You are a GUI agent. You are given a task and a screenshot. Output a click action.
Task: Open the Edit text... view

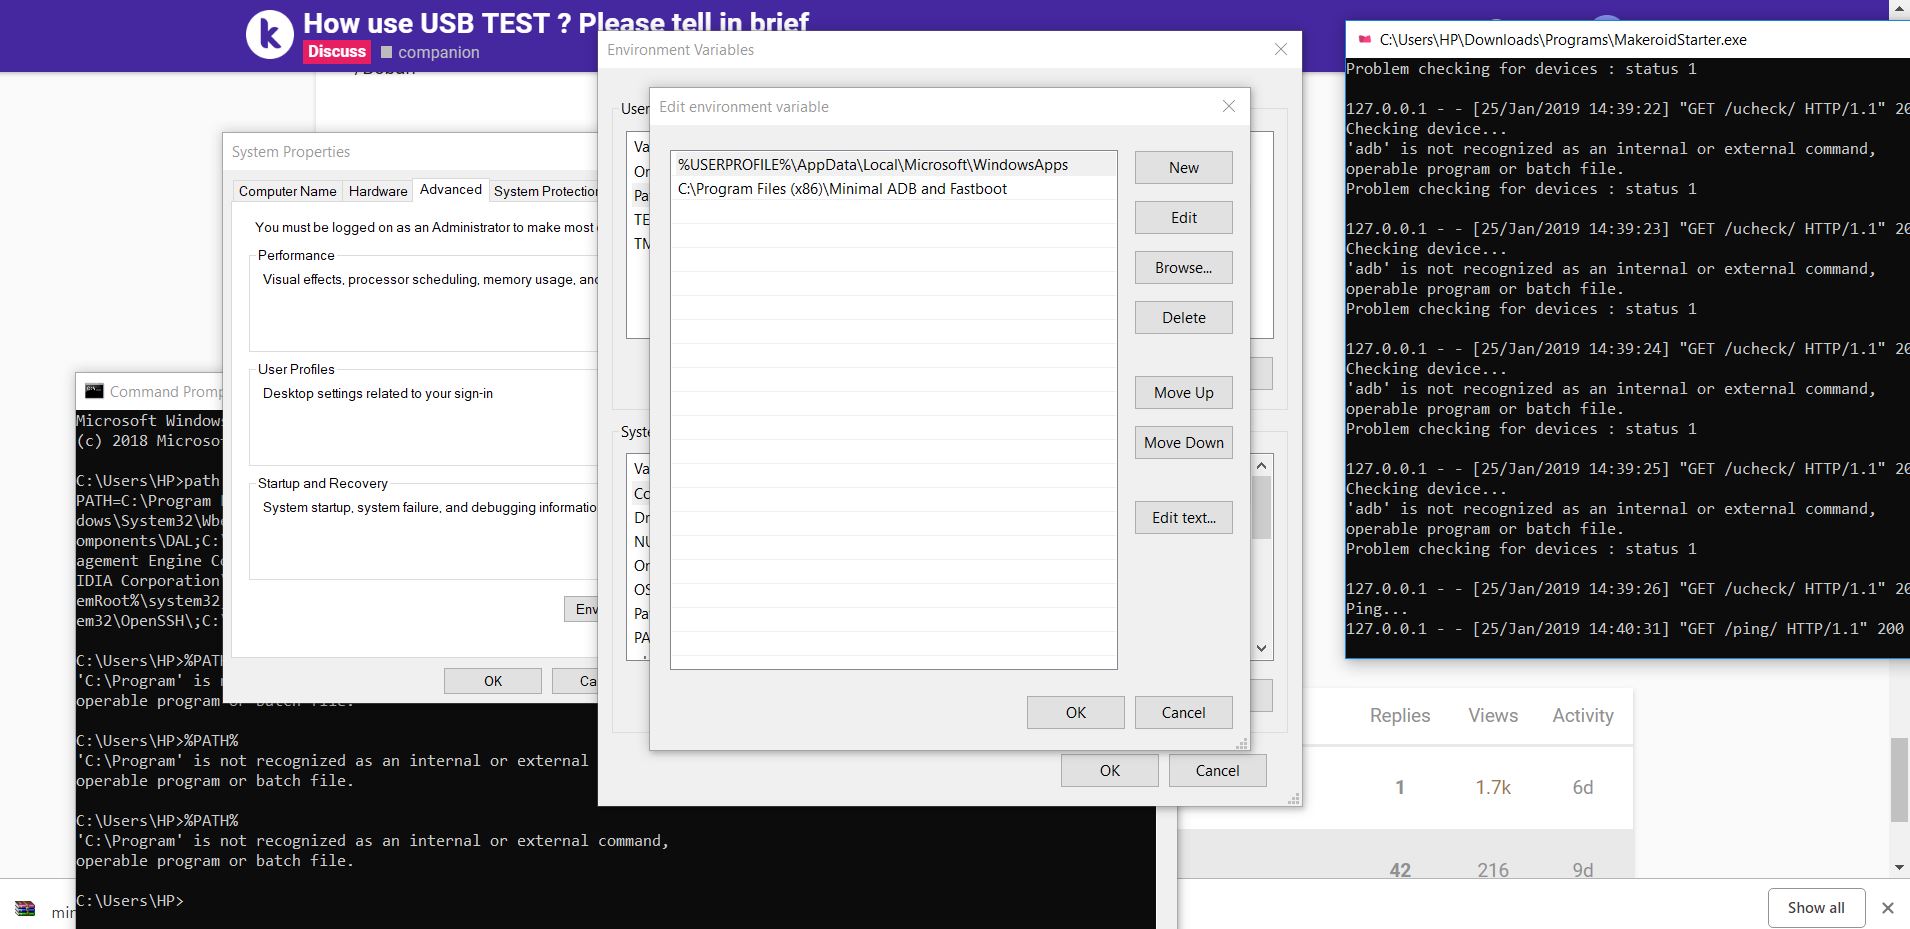click(x=1183, y=518)
